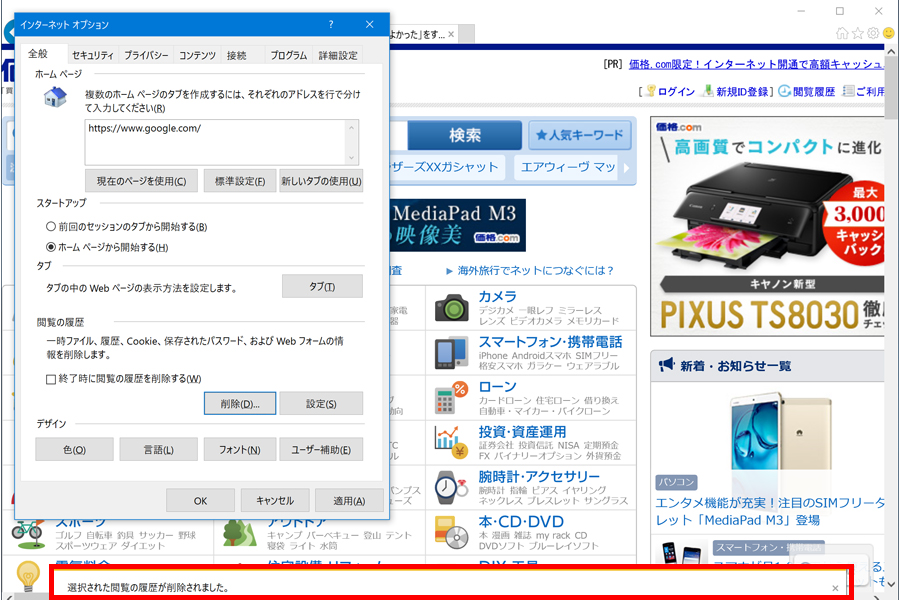
Task: Switch to the プログラム tab
Action: 289,55
